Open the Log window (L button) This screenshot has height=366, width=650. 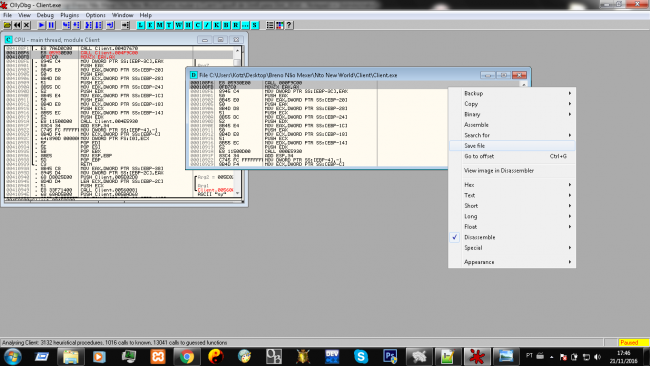coord(141,25)
